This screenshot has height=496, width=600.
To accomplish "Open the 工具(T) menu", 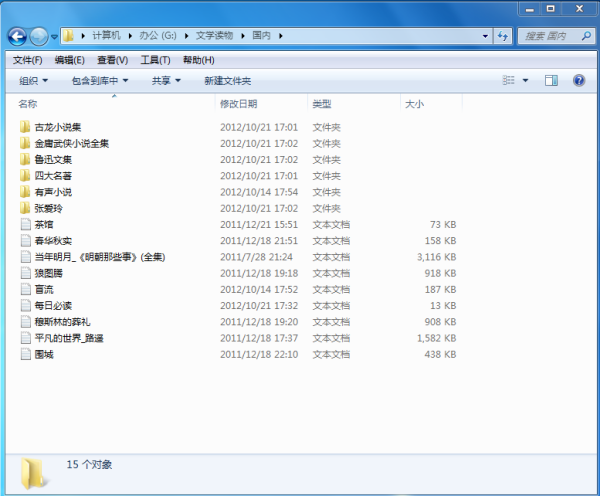I will 155,60.
